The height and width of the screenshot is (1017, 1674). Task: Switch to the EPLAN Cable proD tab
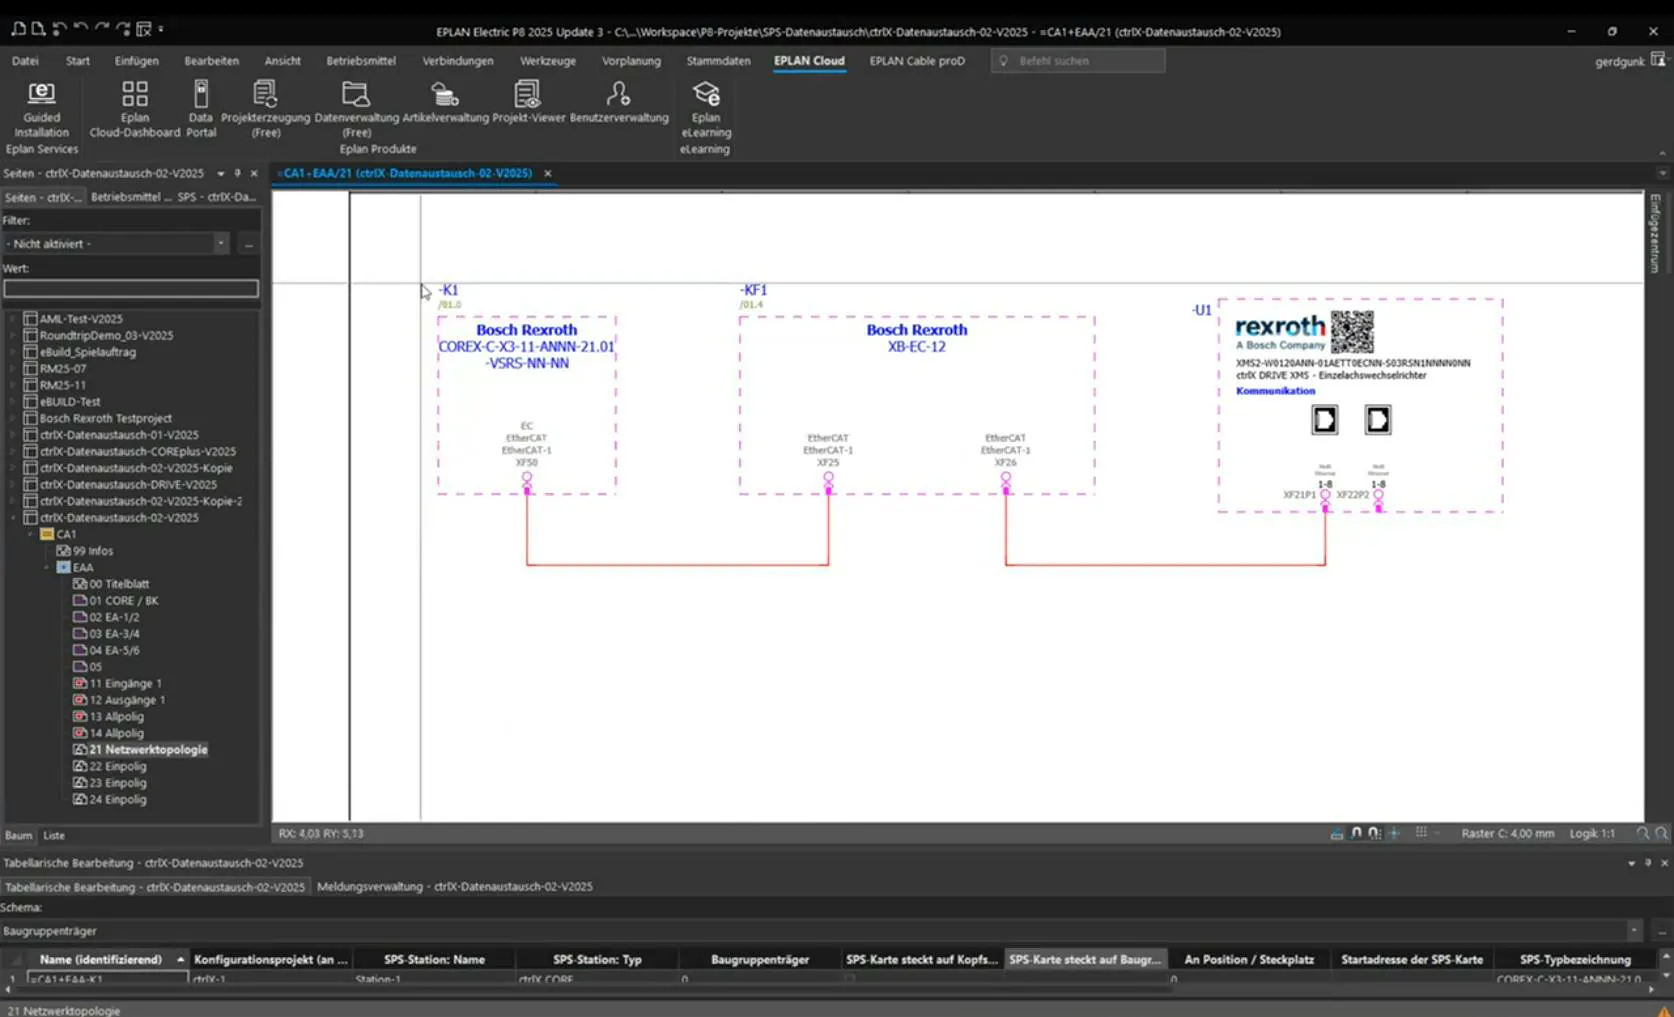(x=917, y=61)
